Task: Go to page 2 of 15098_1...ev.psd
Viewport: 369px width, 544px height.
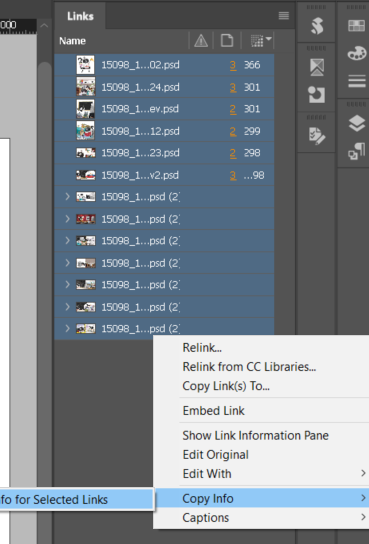Action: coord(233,109)
